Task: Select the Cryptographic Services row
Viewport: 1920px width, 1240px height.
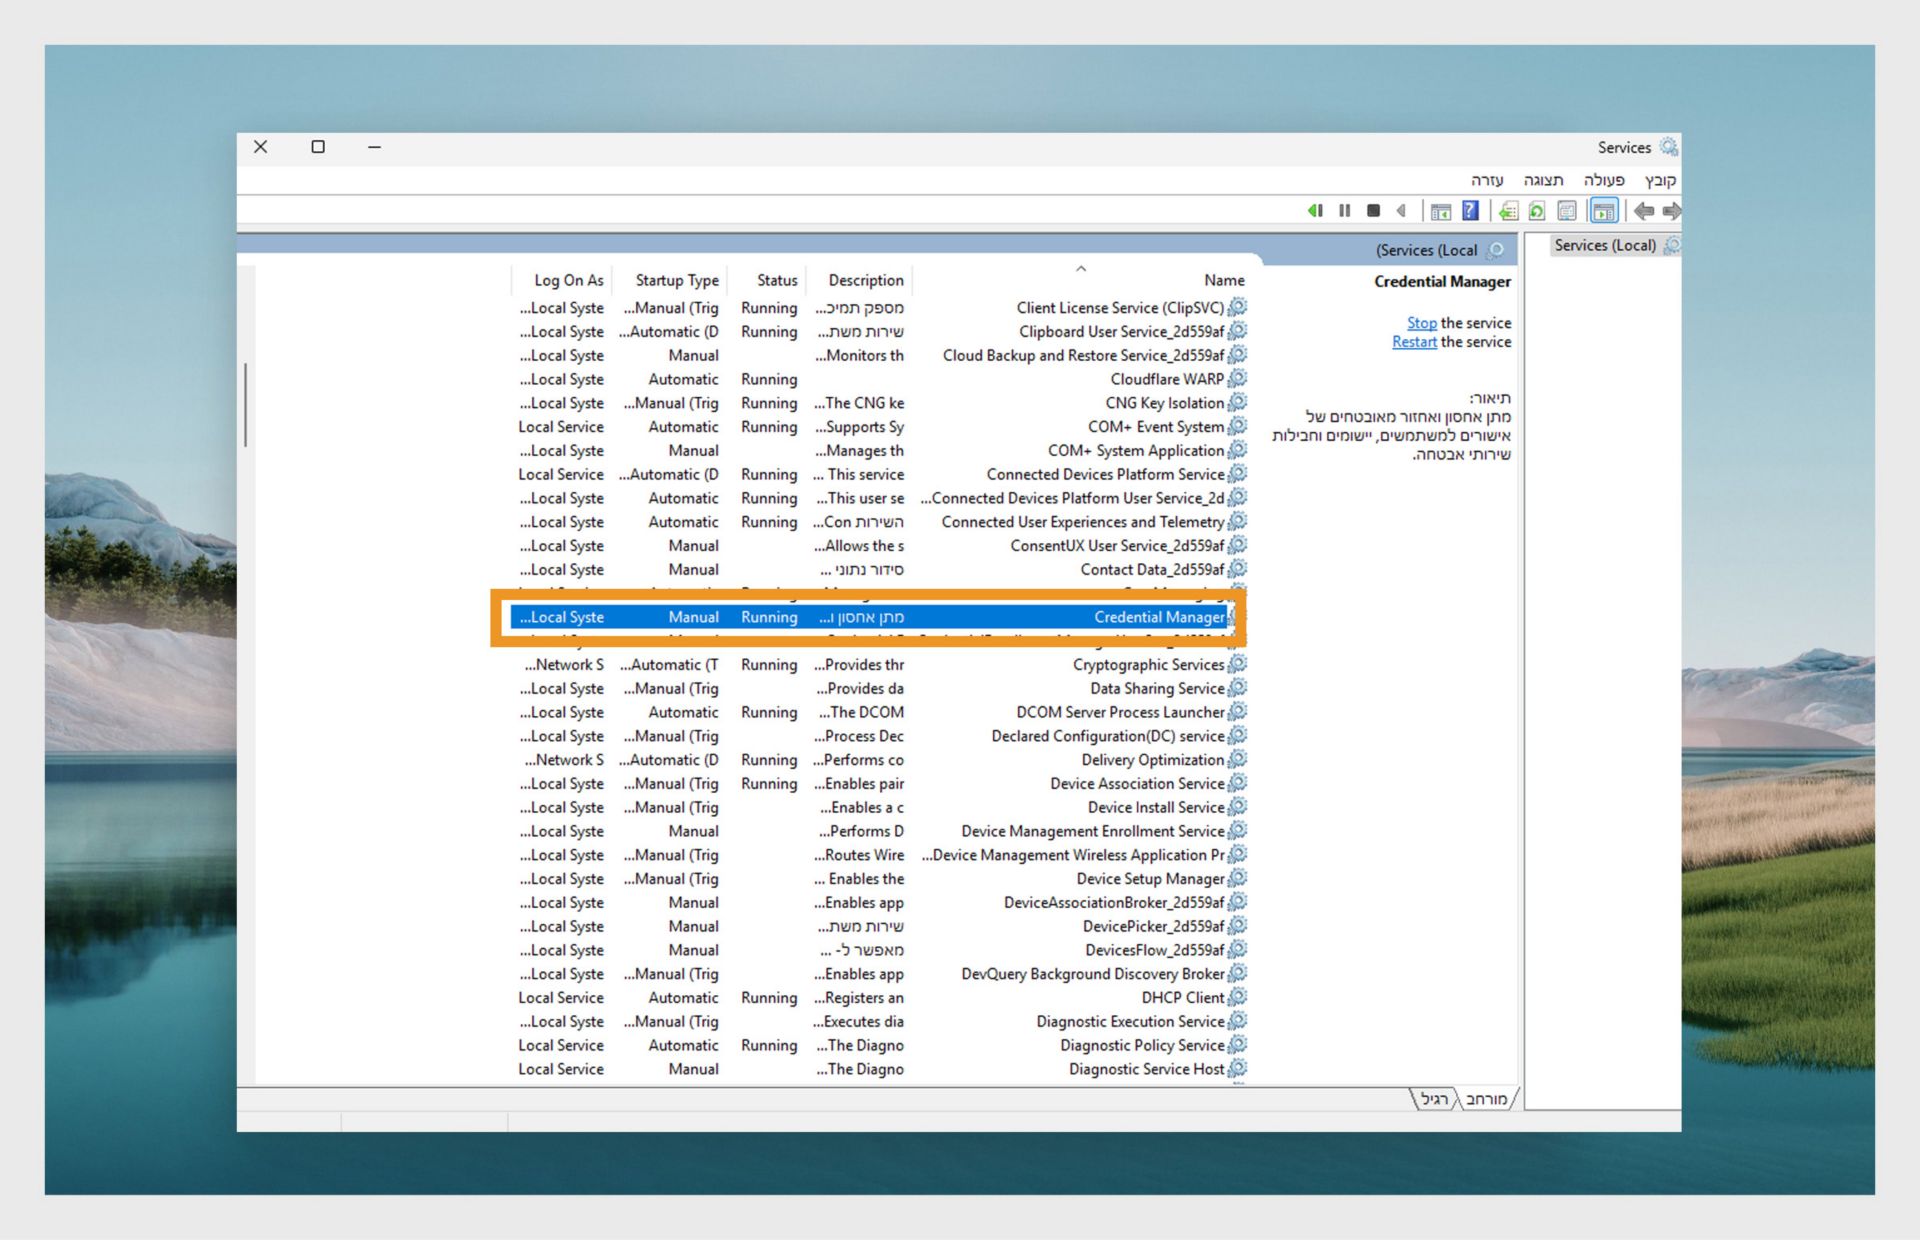Action: click(1147, 665)
